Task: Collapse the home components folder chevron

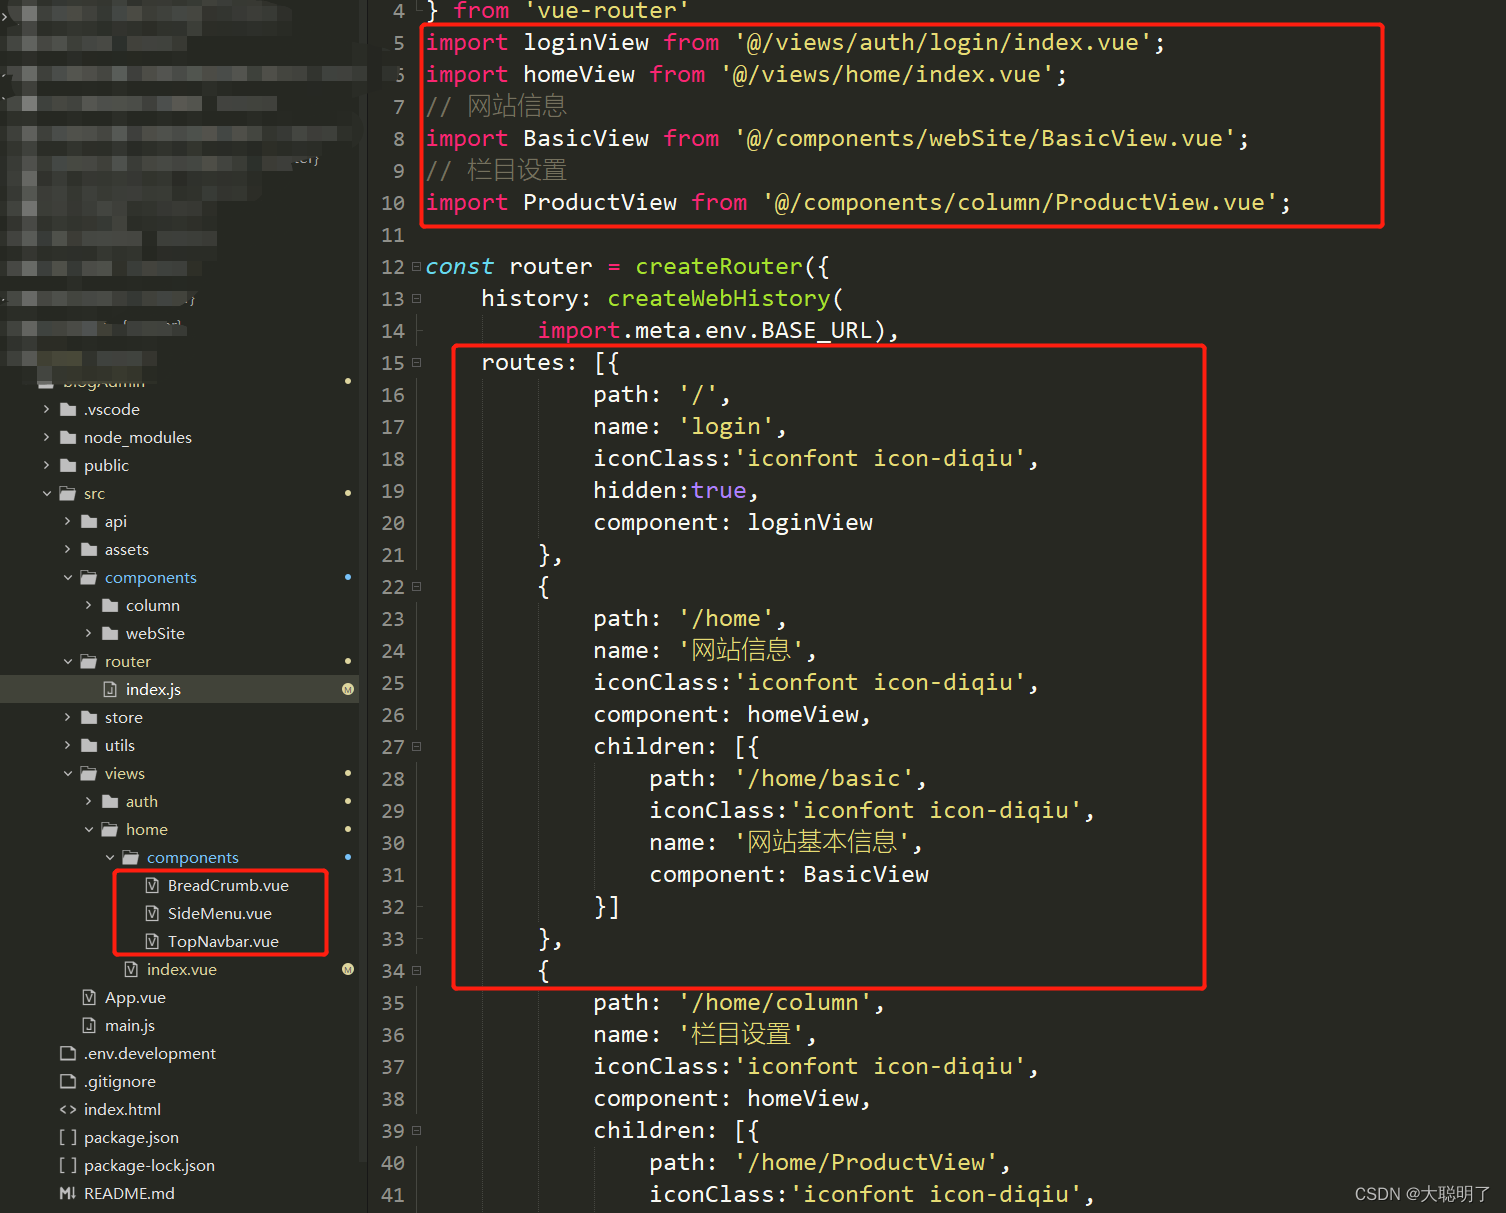Action: click(x=109, y=857)
